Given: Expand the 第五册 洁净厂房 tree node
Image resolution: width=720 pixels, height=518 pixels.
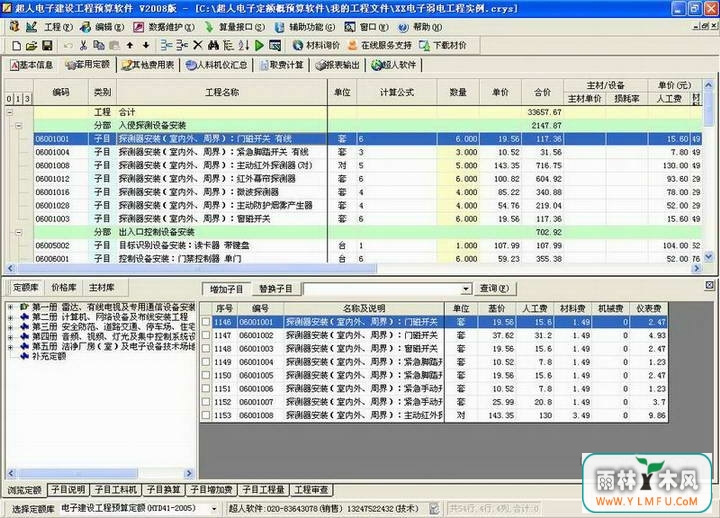Looking at the screenshot, I should 10,347.
